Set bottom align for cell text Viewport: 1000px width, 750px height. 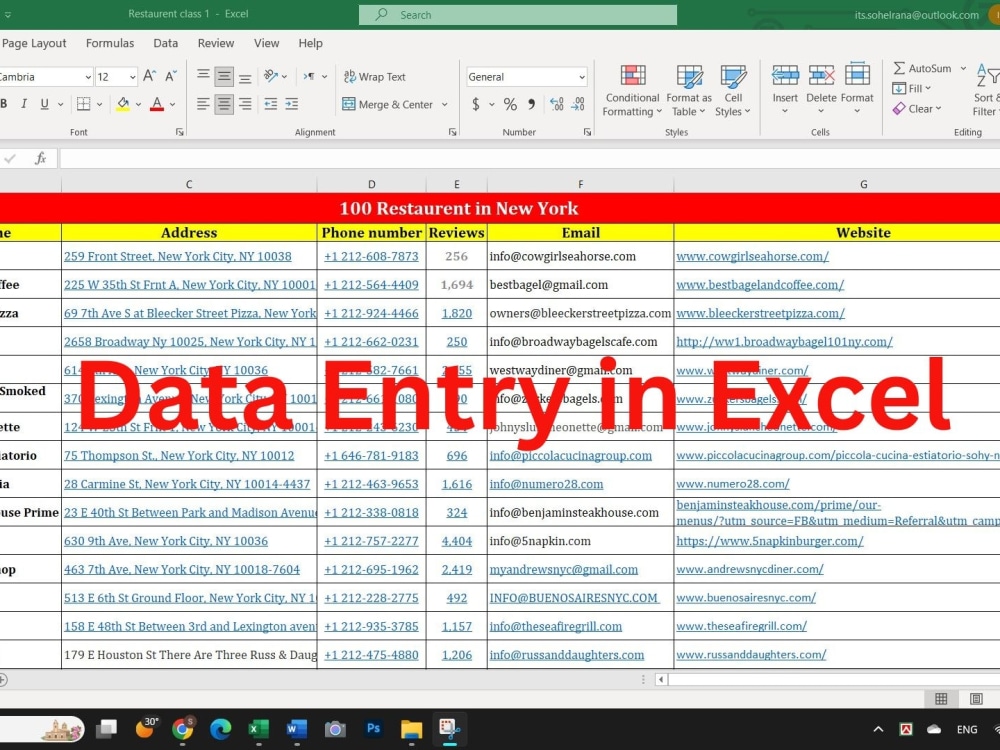click(x=245, y=77)
